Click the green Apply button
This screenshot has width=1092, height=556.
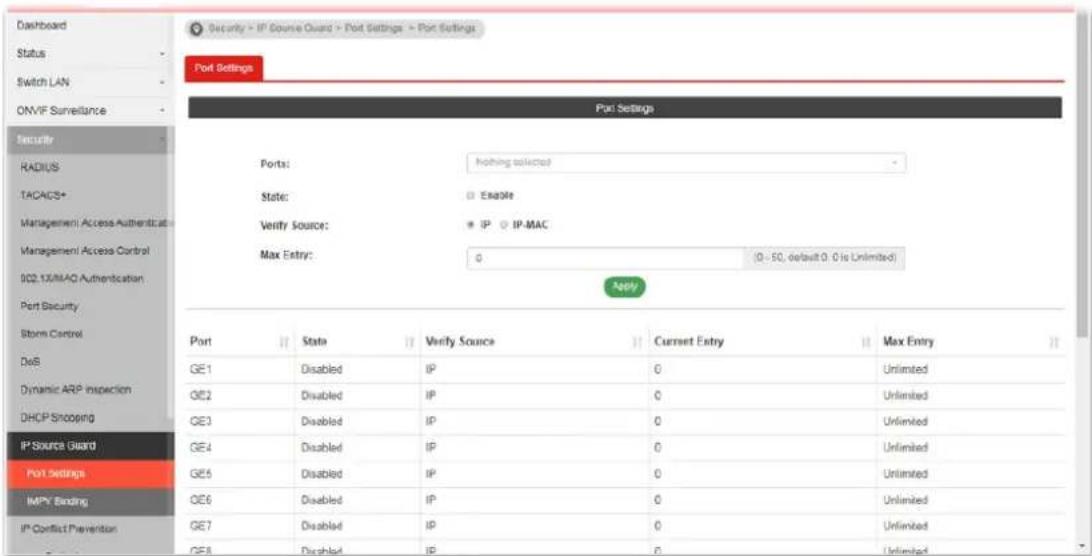point(625,287)
